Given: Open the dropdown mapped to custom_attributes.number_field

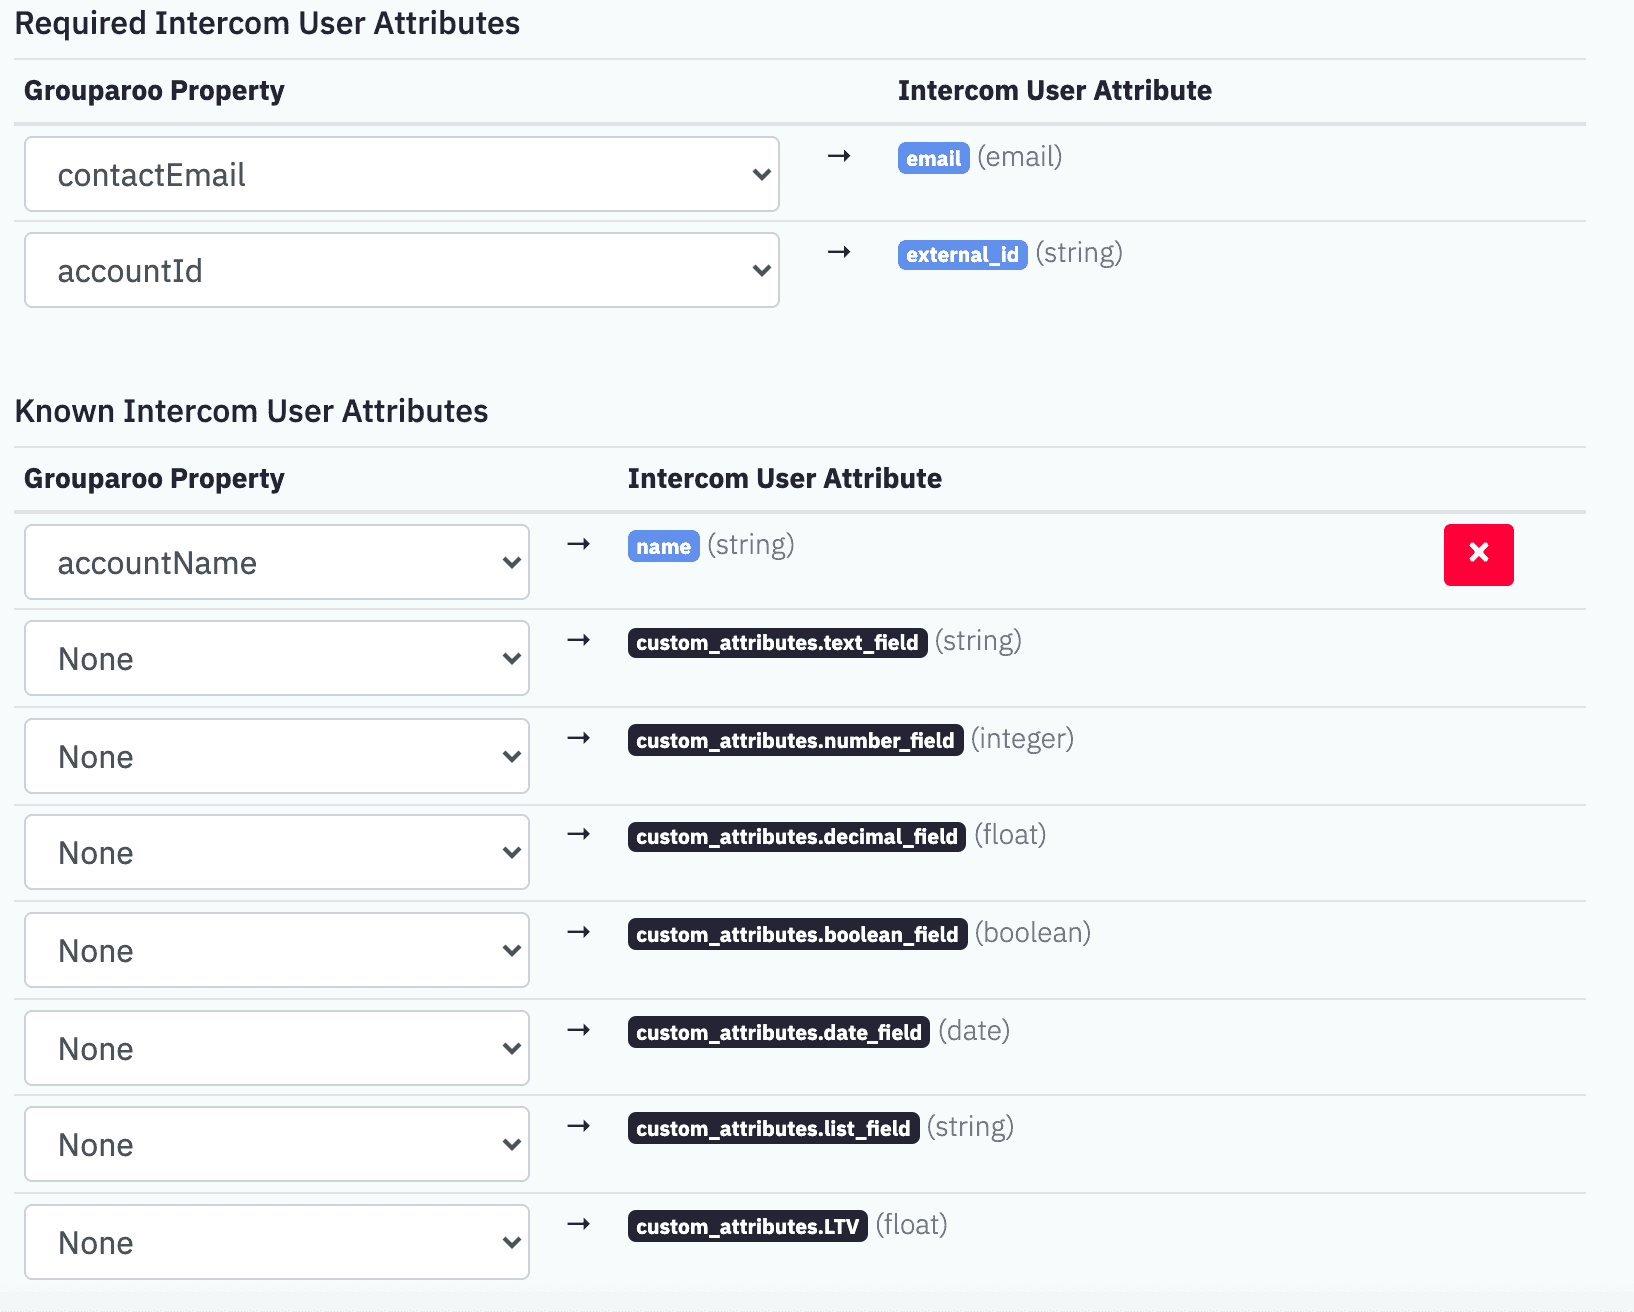Looking at the screenshot, I should pyautogui.click(x=277, y=756).
